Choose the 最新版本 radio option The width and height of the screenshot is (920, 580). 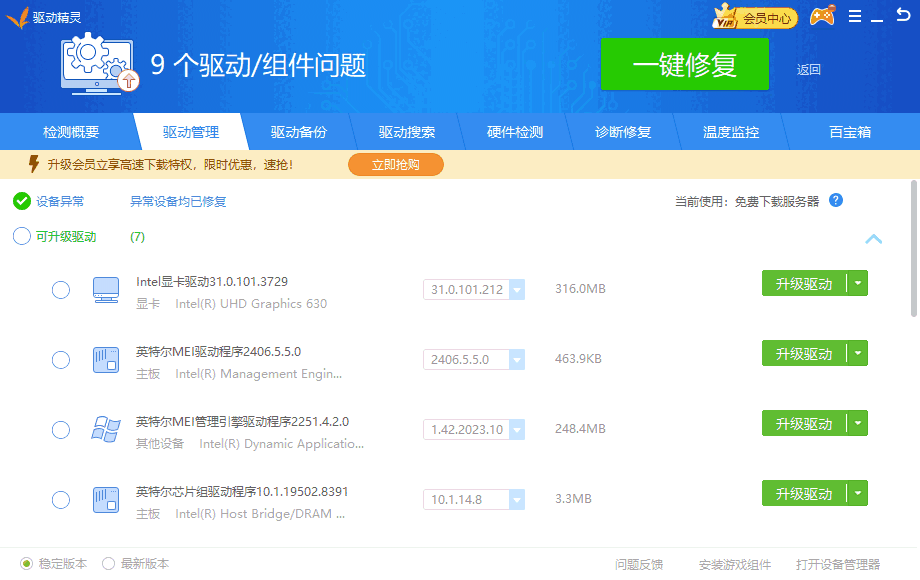pyautogui.click(x=109, y=563)
